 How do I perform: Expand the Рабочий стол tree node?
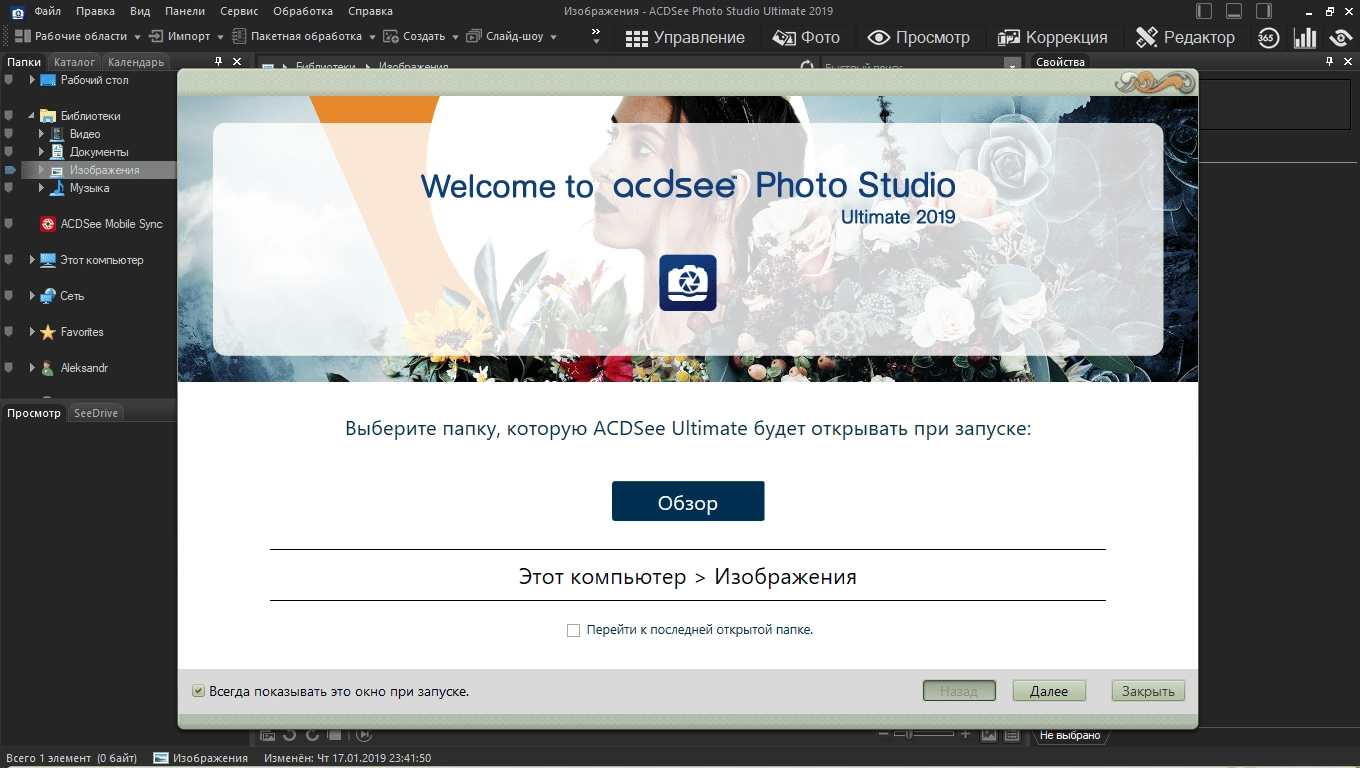tap(32, 80)
